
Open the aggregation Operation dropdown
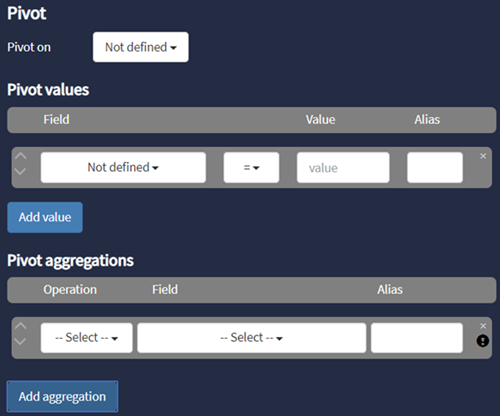pyautogui.click(x=87, y=338)
